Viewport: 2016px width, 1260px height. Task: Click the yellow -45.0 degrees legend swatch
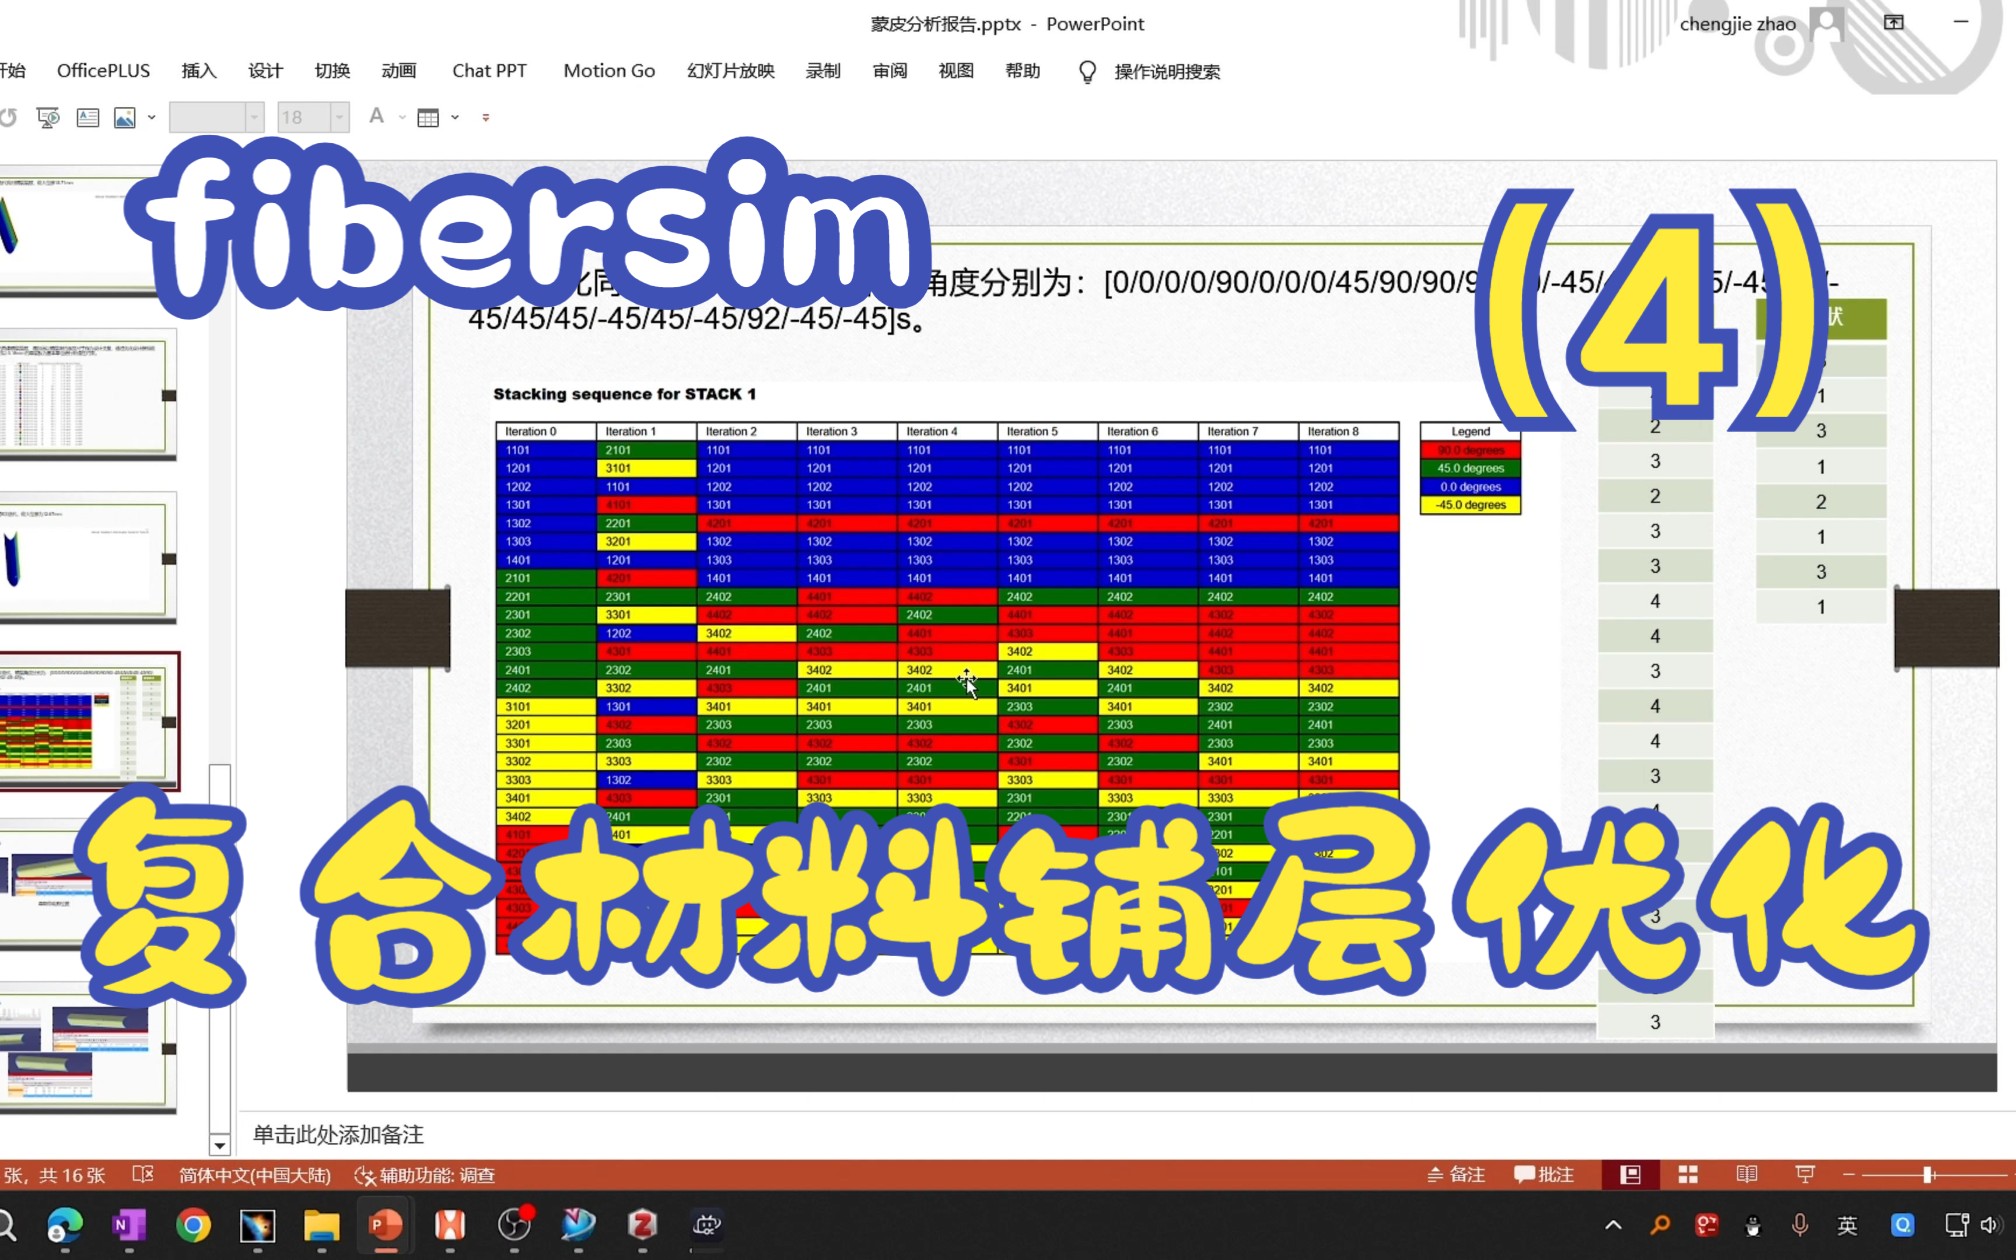click(x=1470, y=505)
